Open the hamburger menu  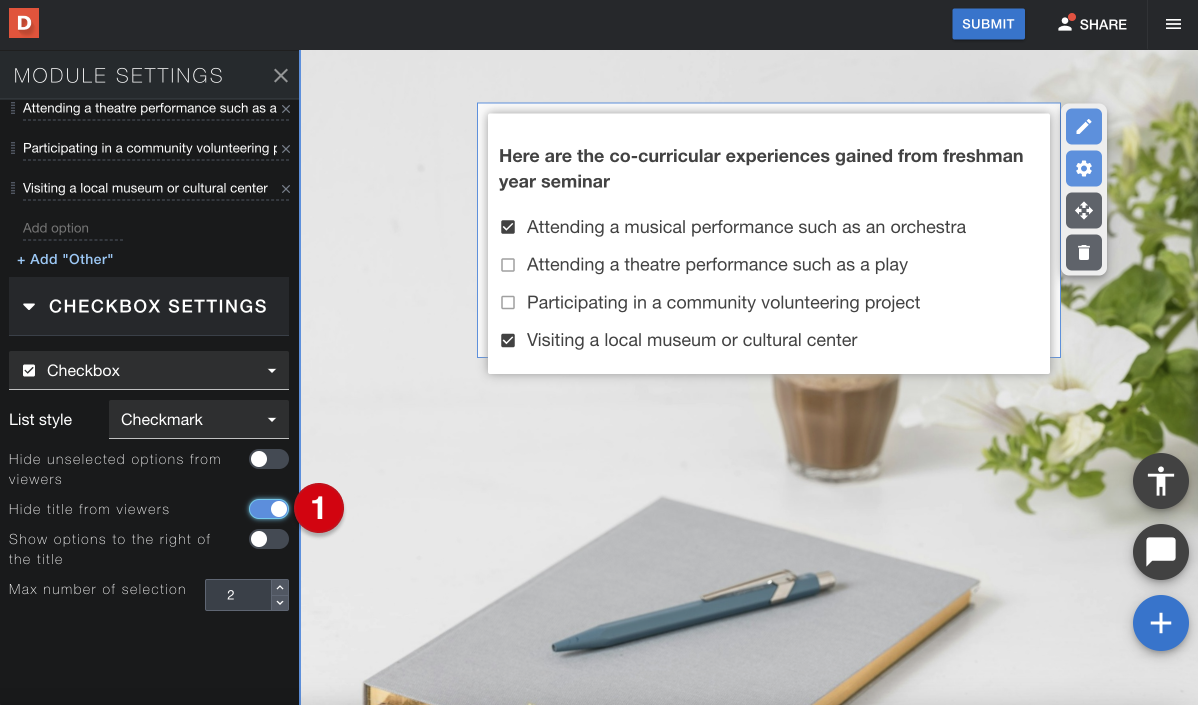pyautogui.click(x=1173, y=24)
